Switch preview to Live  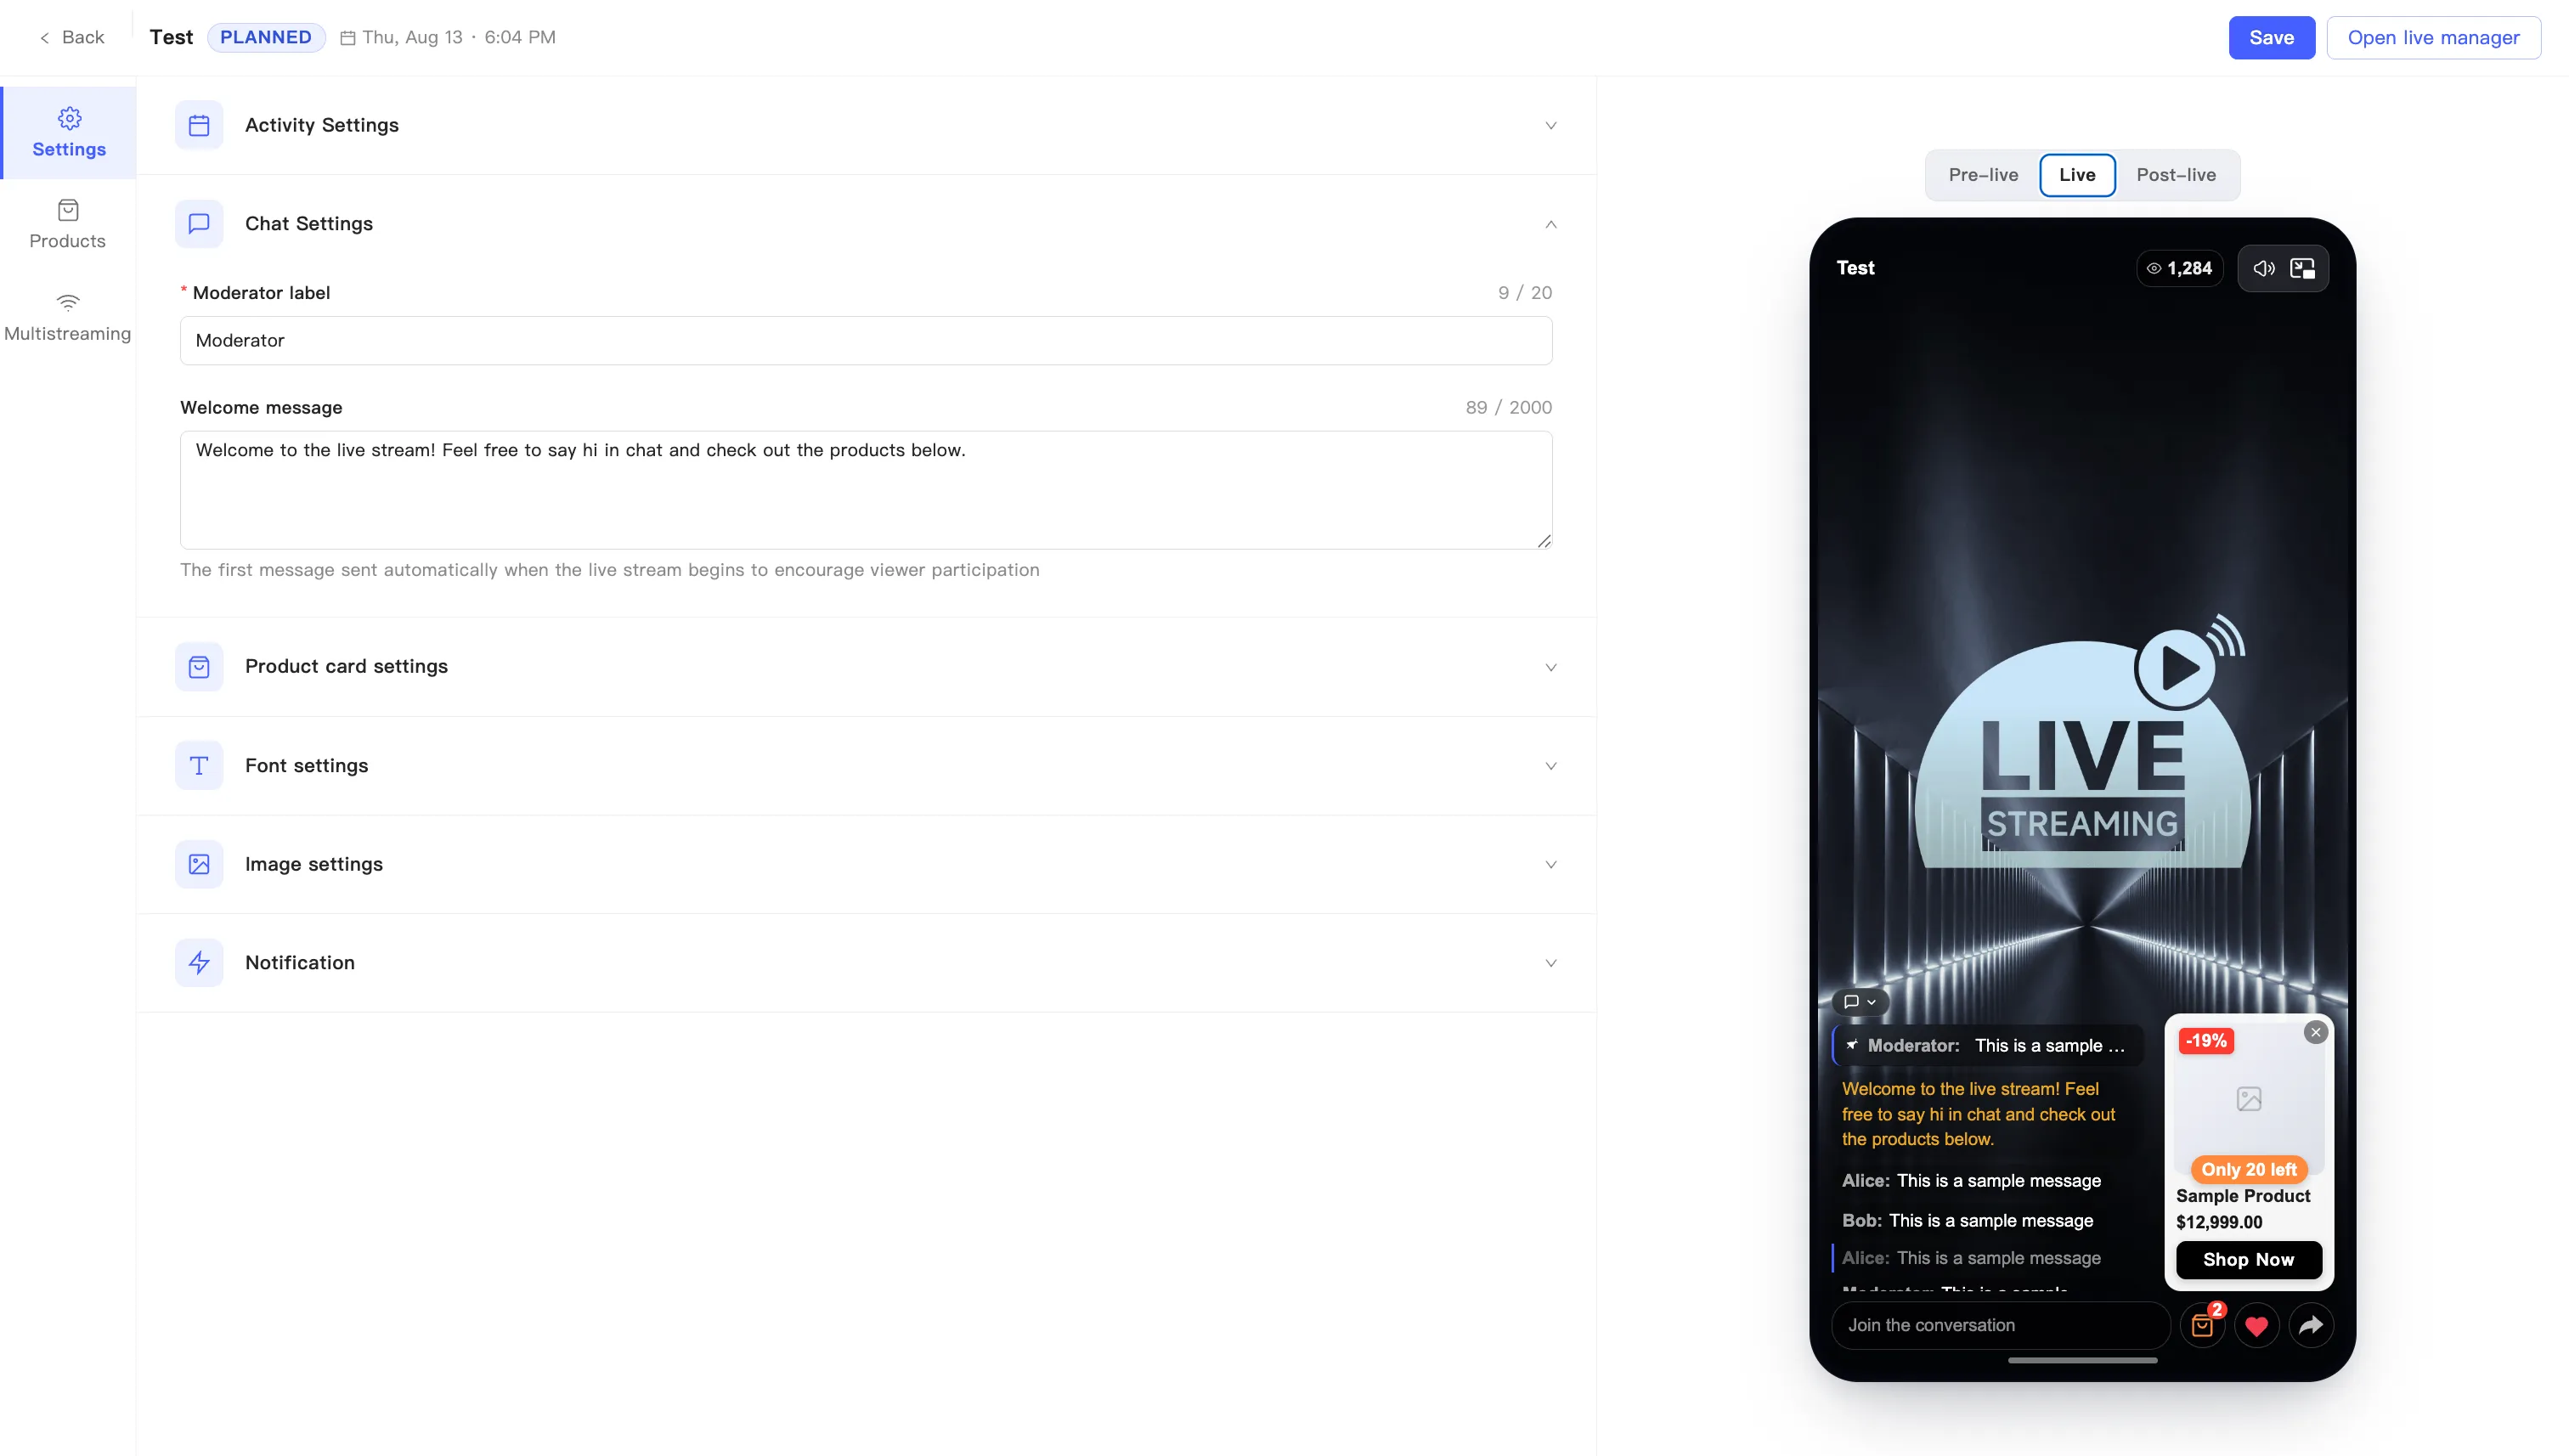2077,175
